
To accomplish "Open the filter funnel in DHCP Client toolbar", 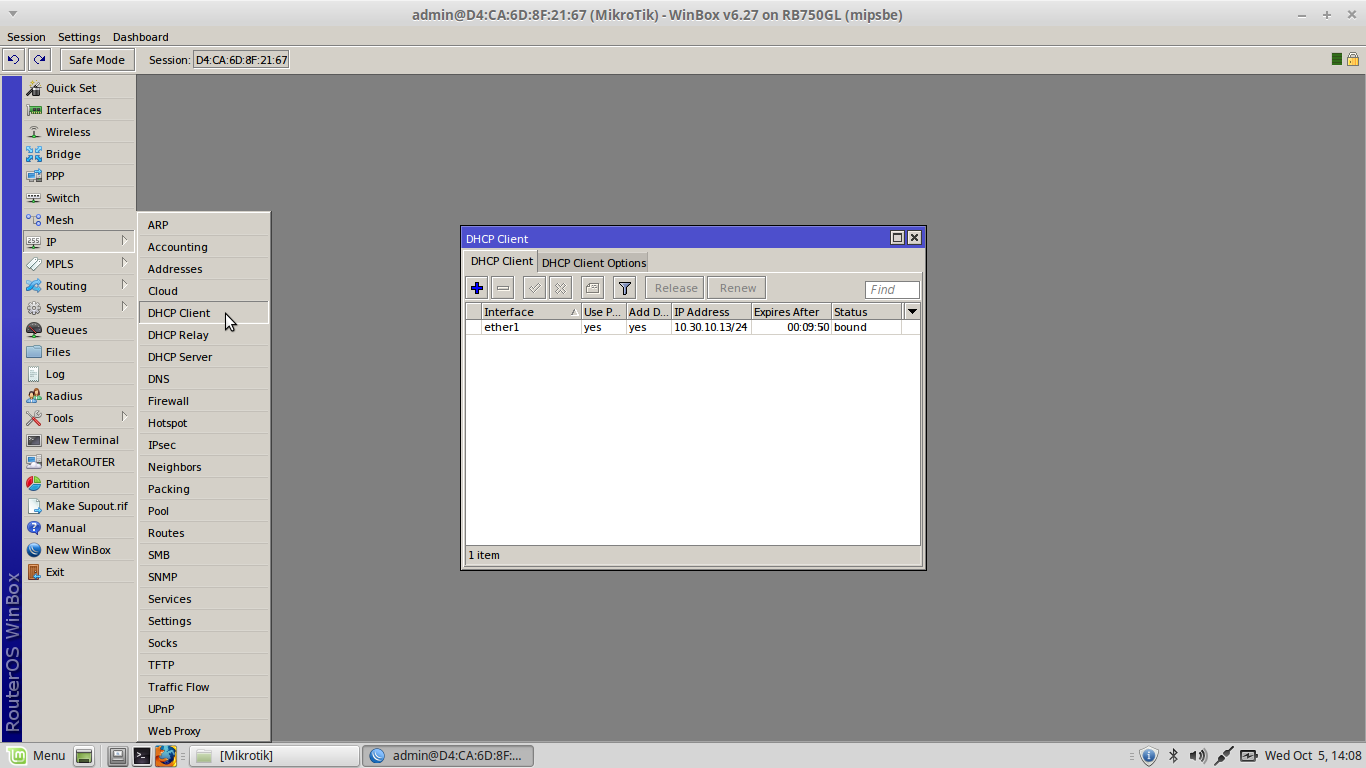I will (625, 288).
